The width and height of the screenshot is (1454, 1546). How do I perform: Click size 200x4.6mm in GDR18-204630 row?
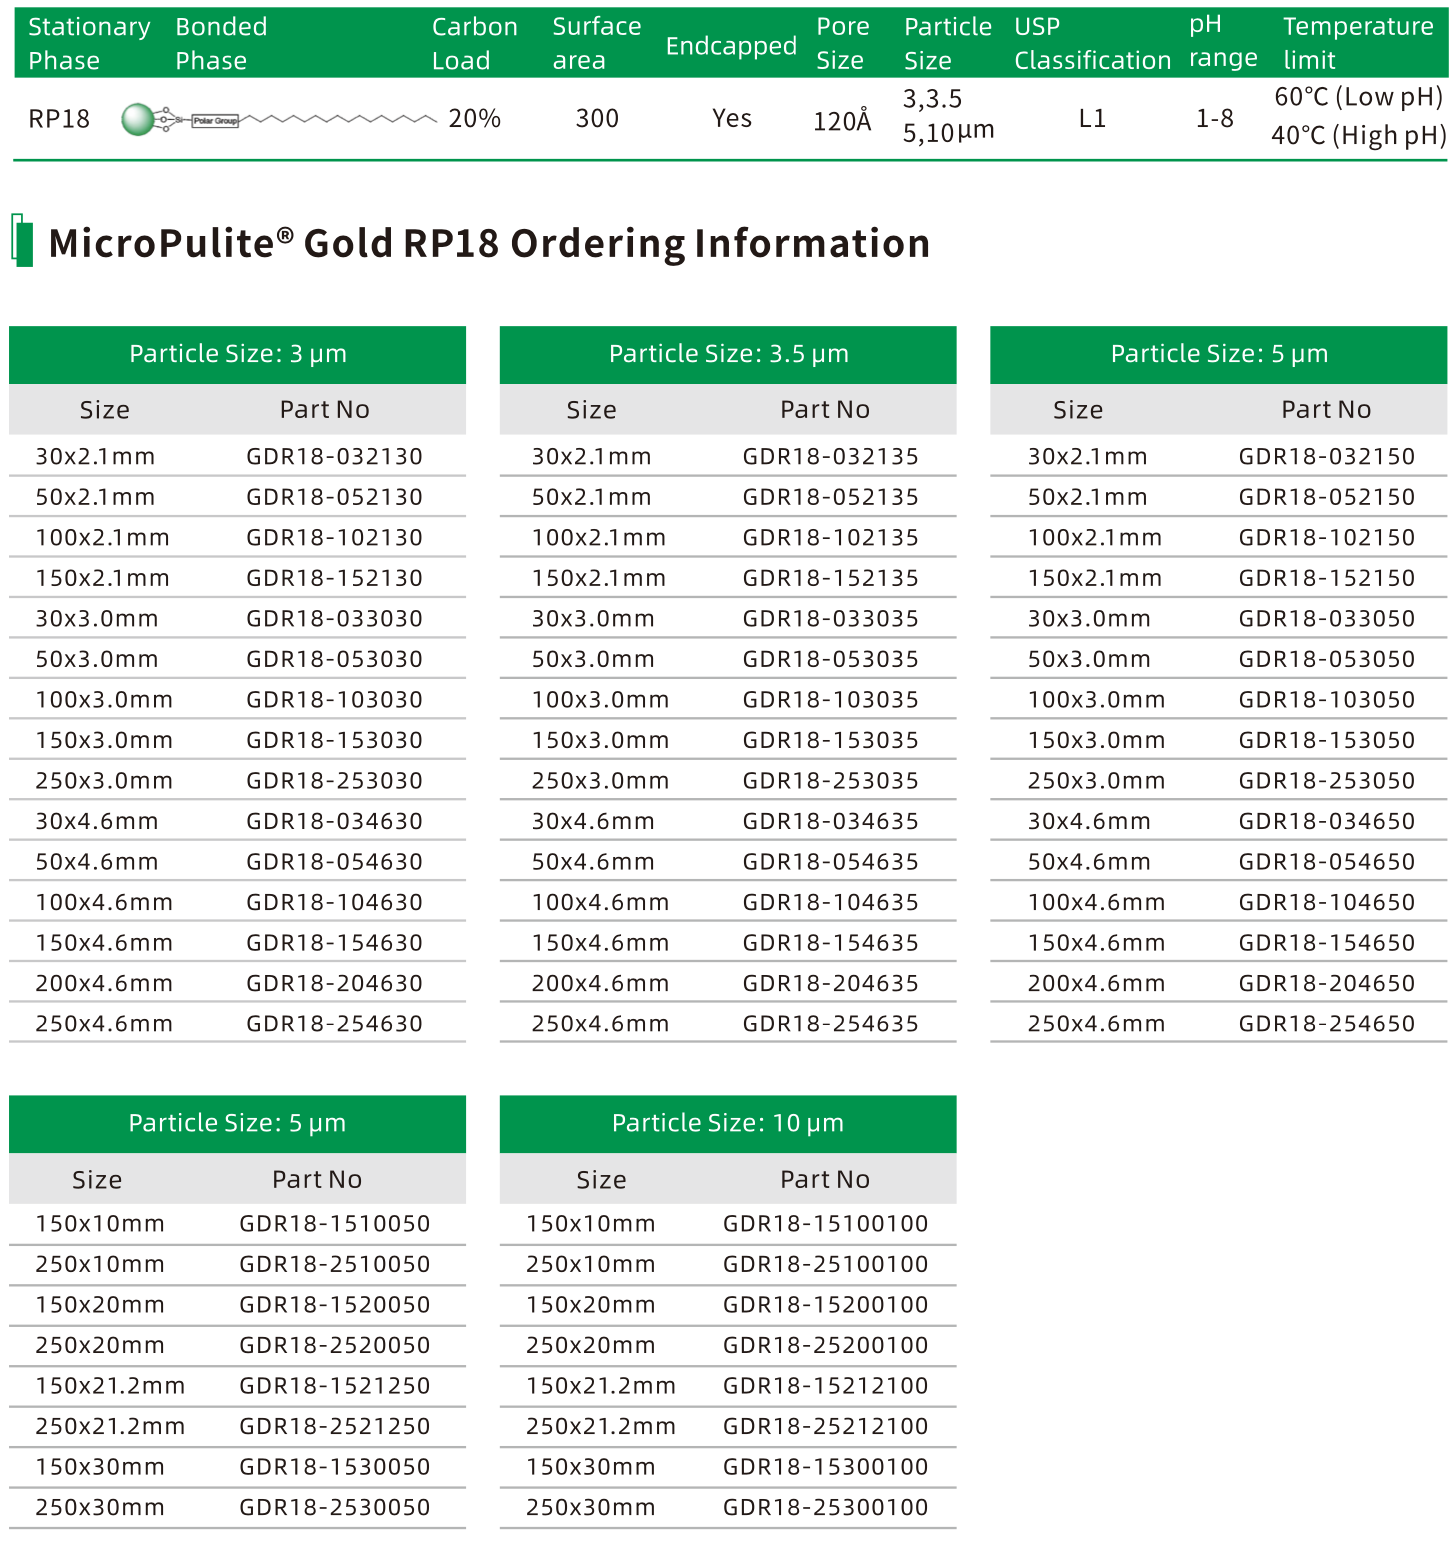click(104, 983)
